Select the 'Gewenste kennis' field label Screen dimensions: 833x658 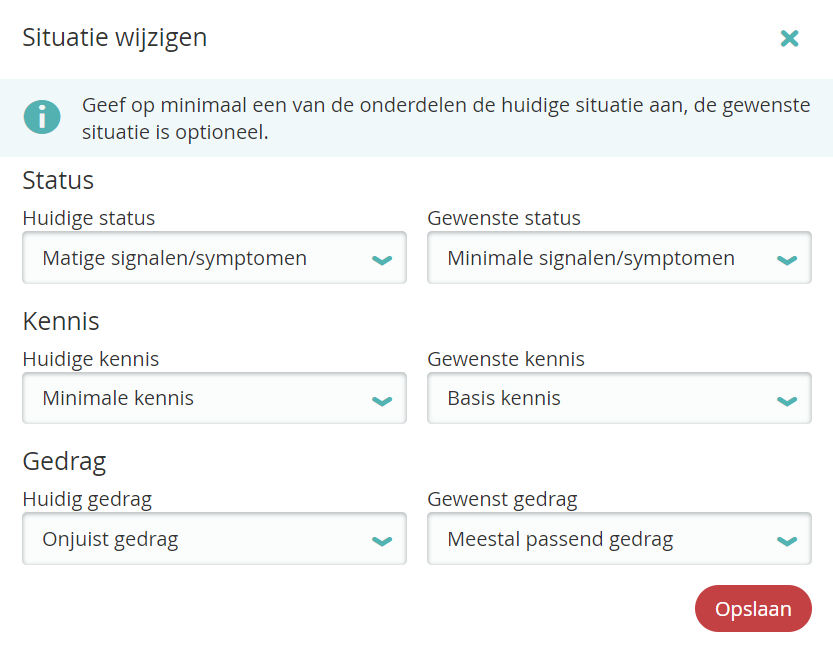[x=506, y=359]
